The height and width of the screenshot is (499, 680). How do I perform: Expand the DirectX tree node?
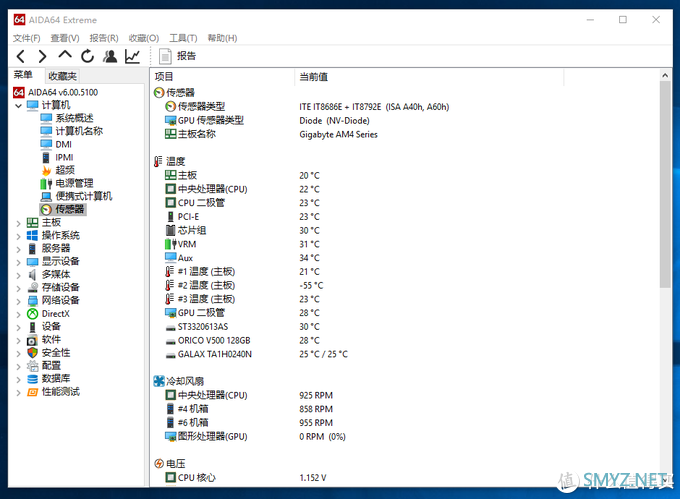(x=18, y=314)
